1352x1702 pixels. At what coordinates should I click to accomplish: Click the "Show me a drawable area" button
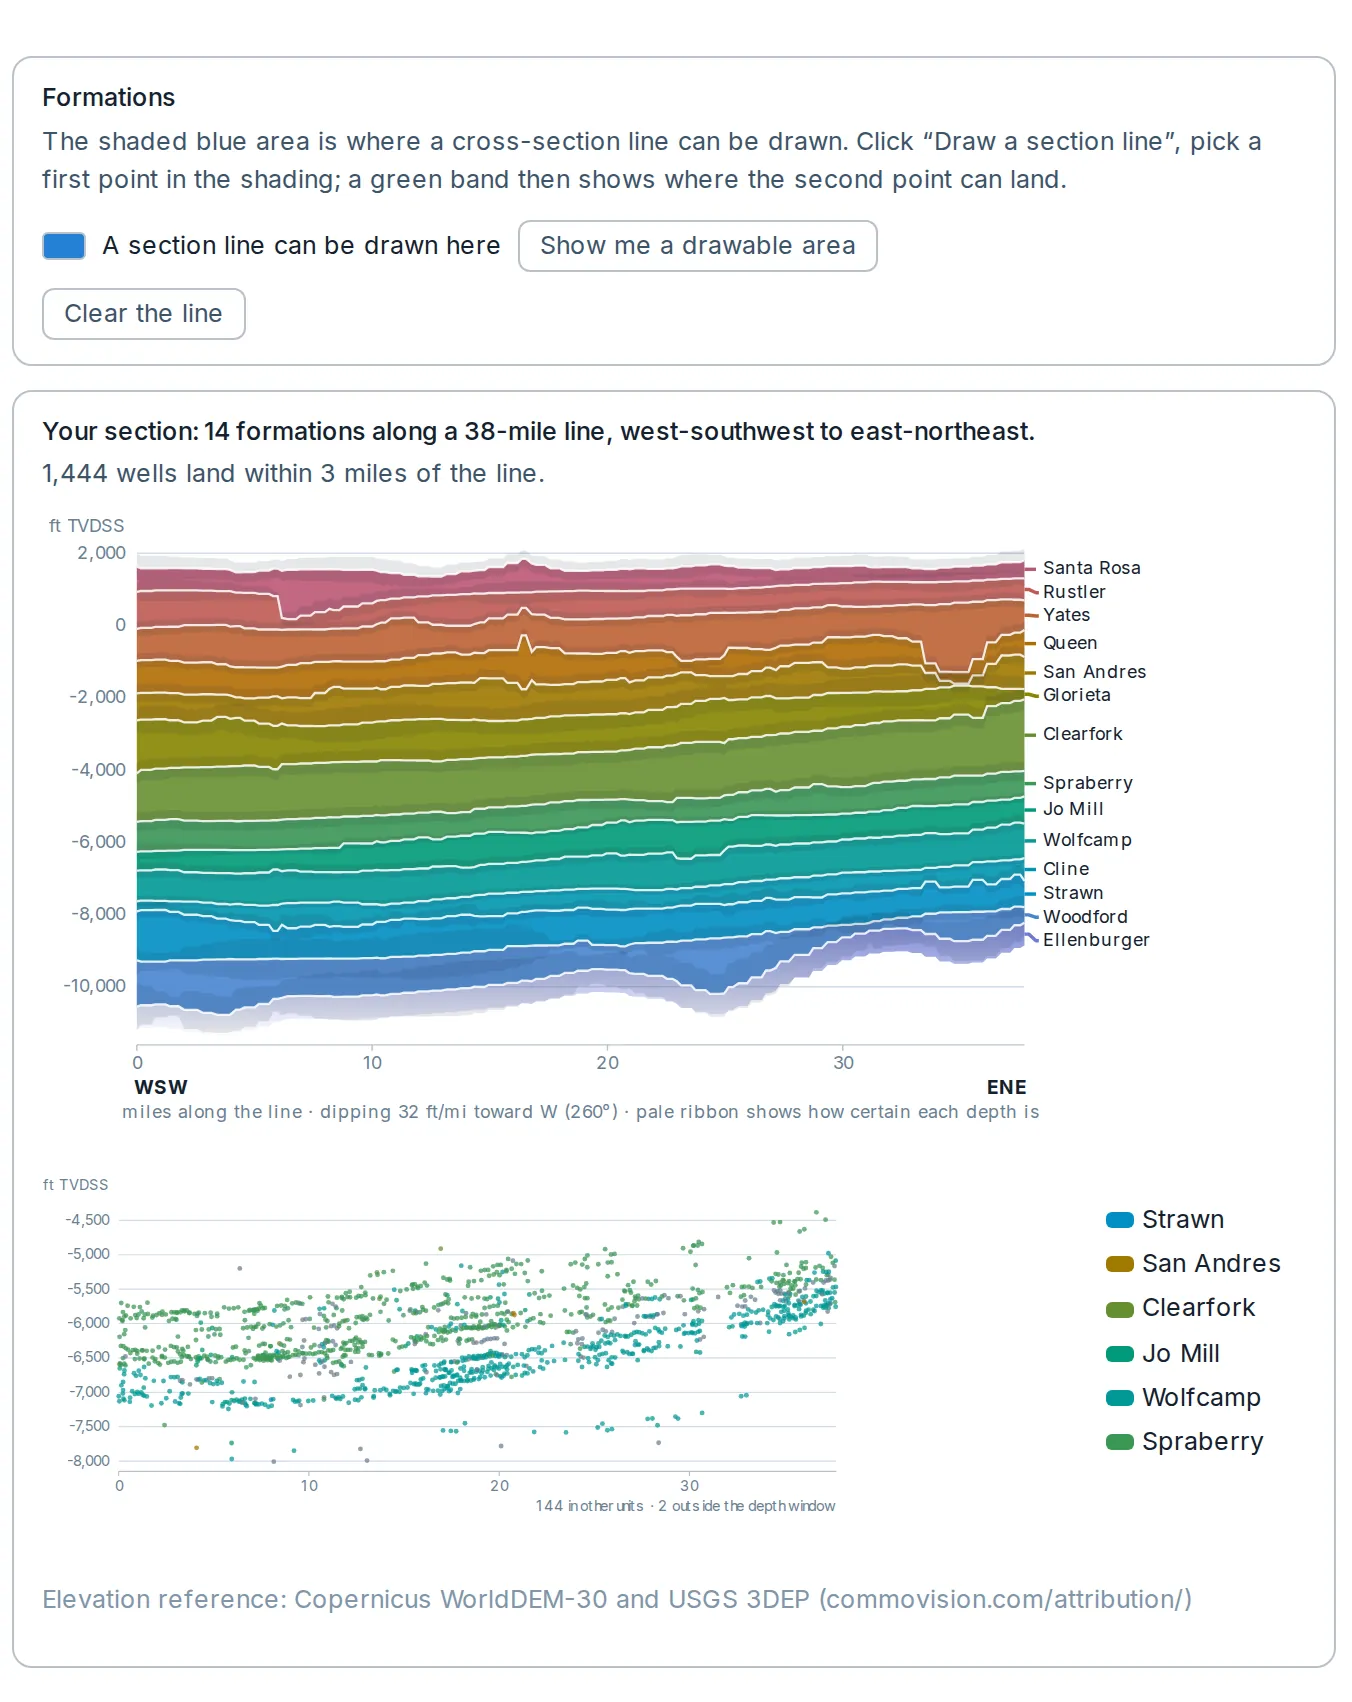tap(697, 246)
